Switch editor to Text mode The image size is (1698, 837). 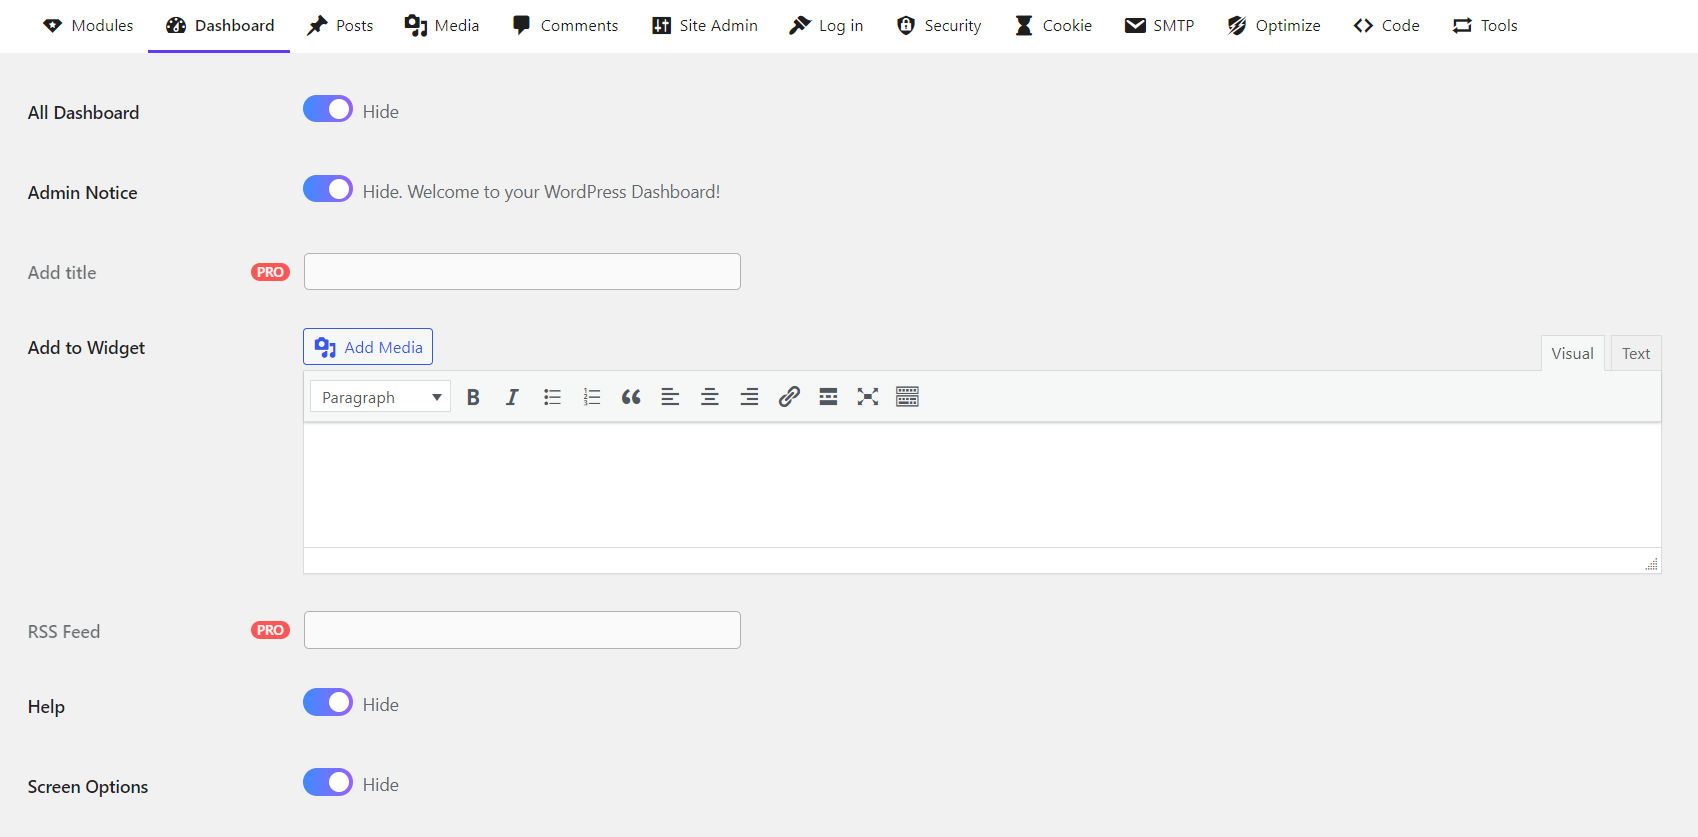[x=1635, y=354]
